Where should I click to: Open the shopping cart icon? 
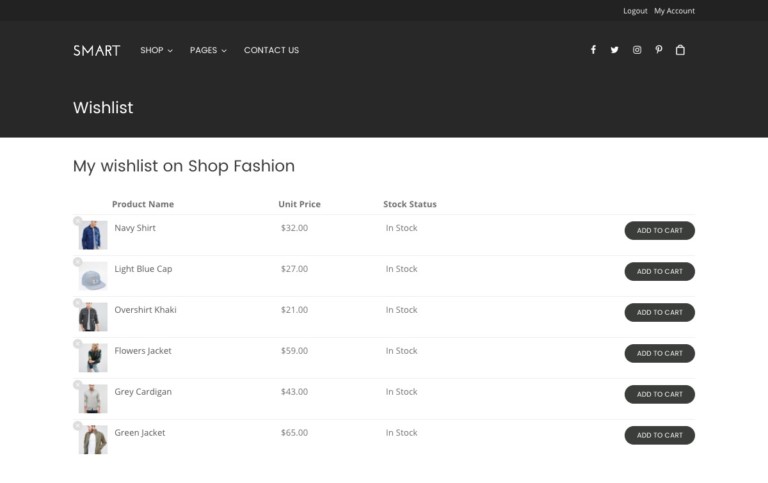pyautogui.click(x=680, y=50)
